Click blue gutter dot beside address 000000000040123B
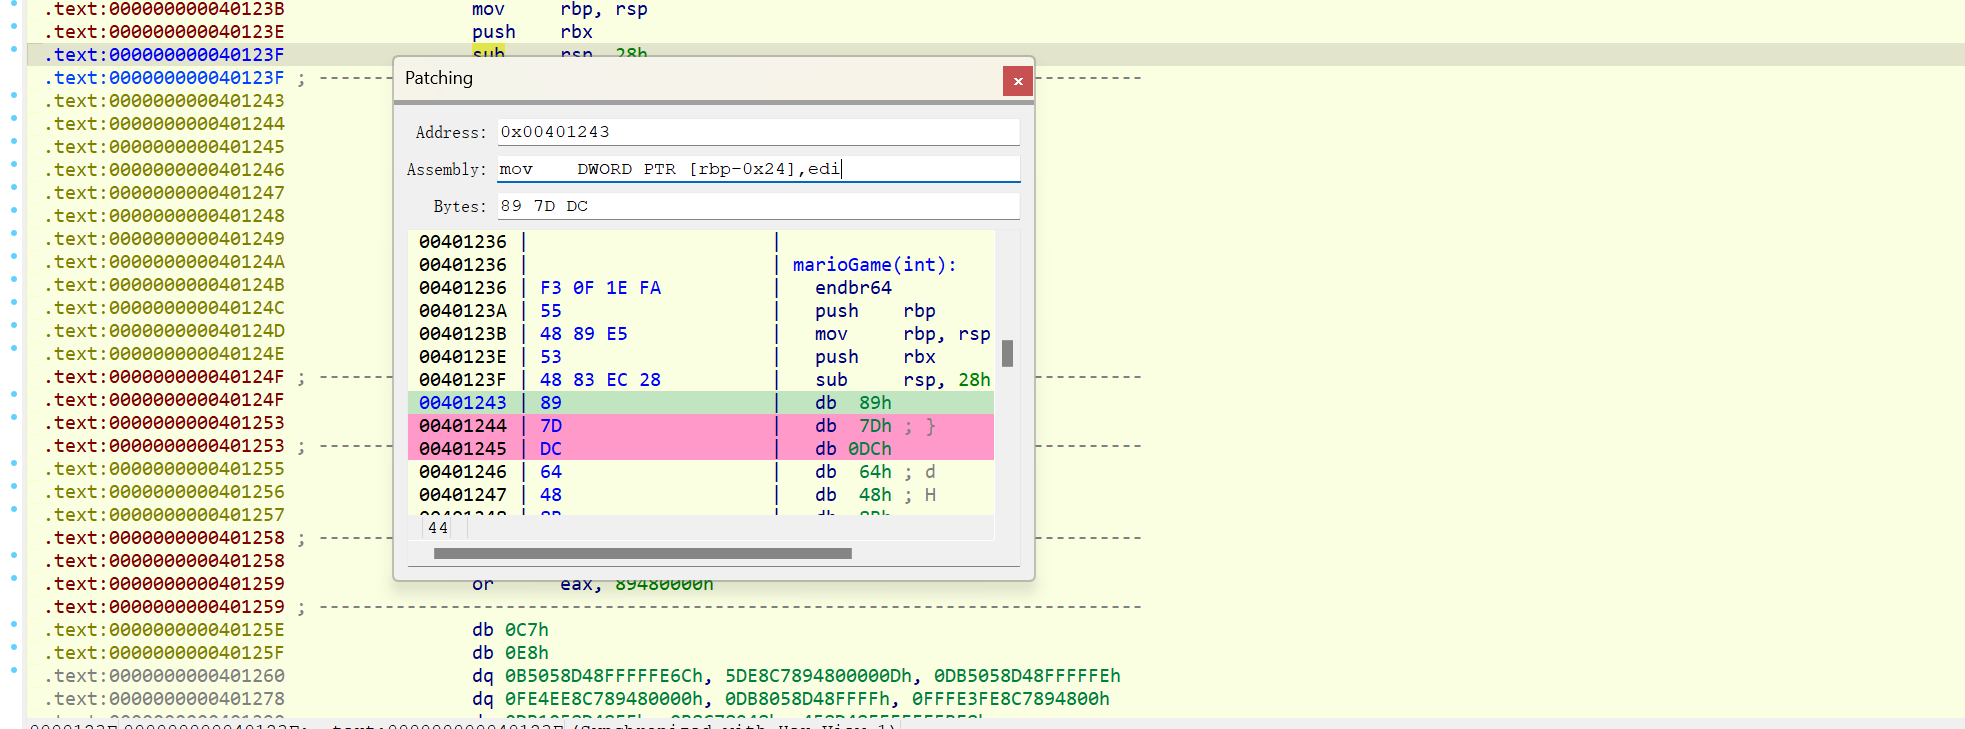This screenshot has height=729, width=1965. (x=14, y=3)
